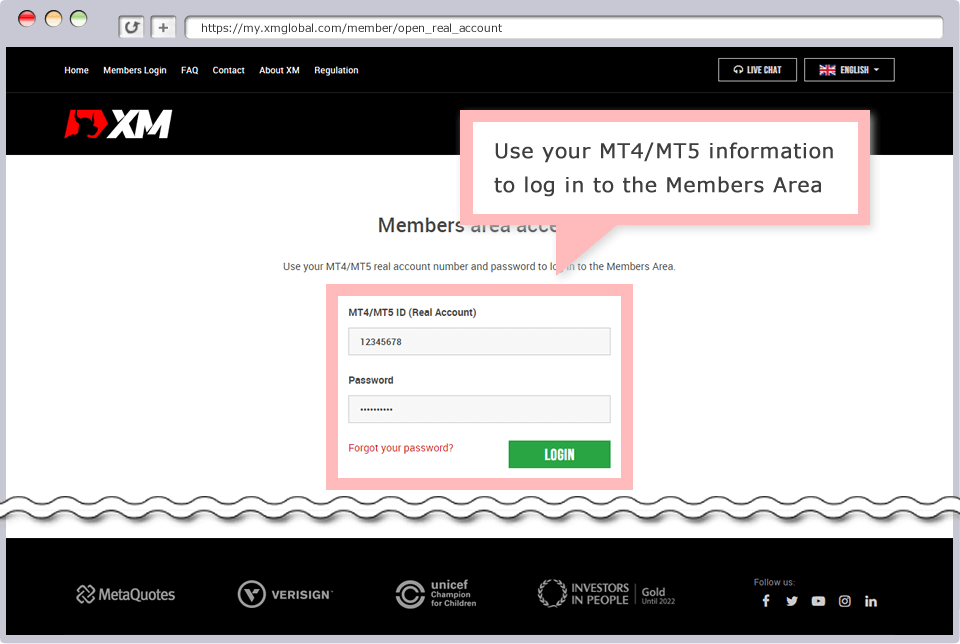The image size is (960, 644).
Task: Open the LinkedIn icon in the footer
Action: tap(871, 601)
